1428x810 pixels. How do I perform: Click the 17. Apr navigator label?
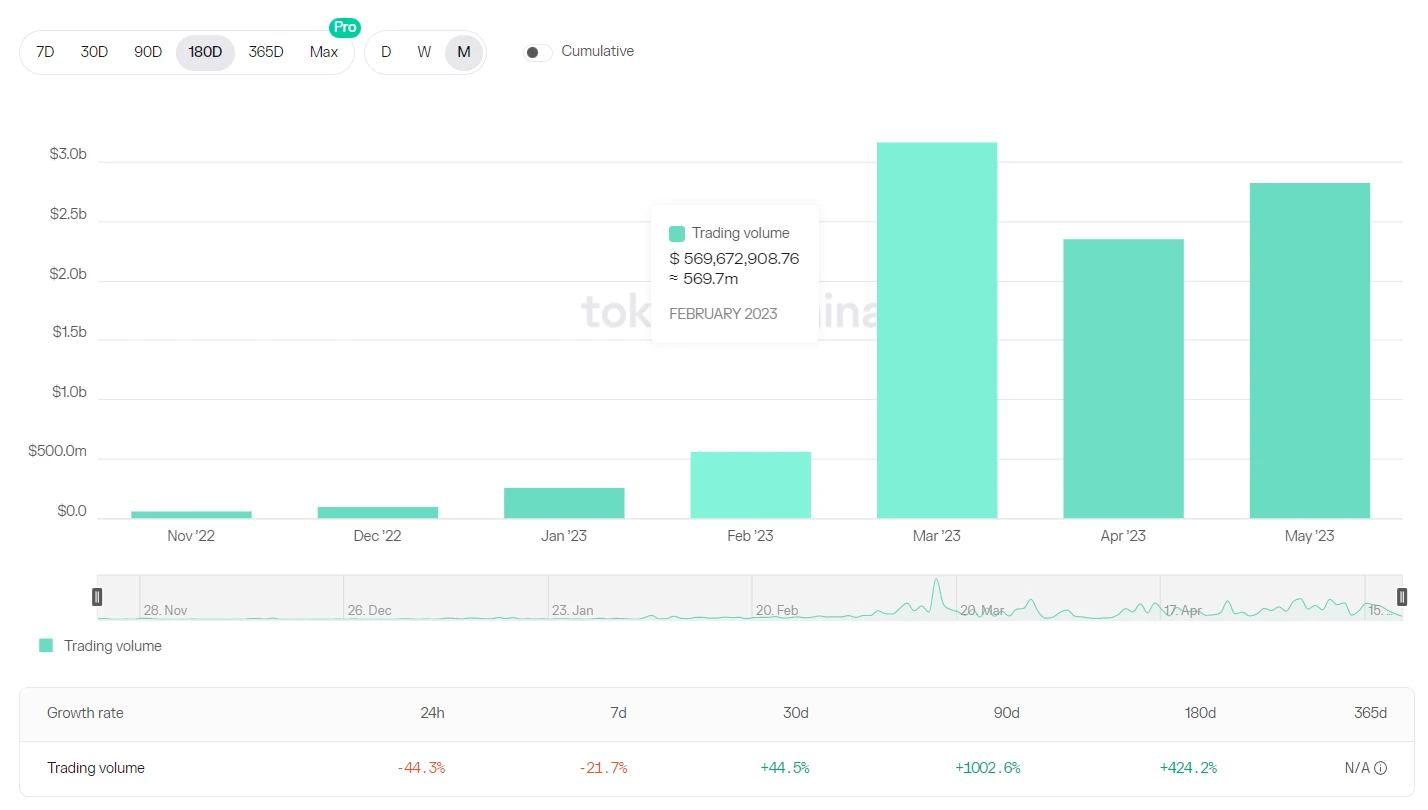[1183, 610]
